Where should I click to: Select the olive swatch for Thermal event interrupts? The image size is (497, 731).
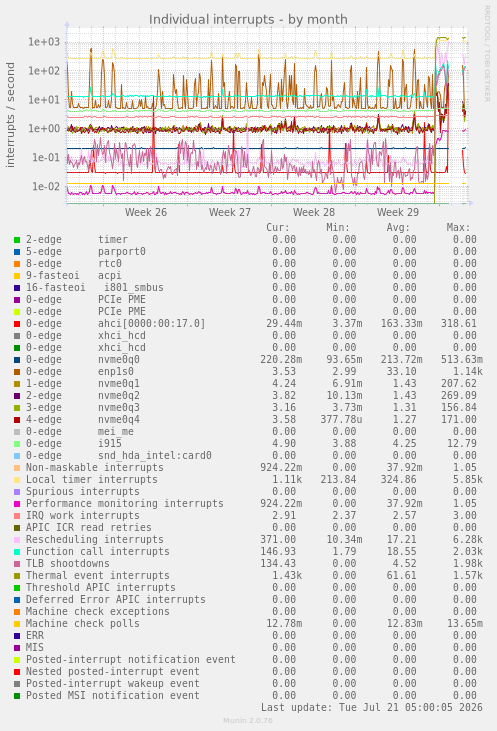(17, 576)
